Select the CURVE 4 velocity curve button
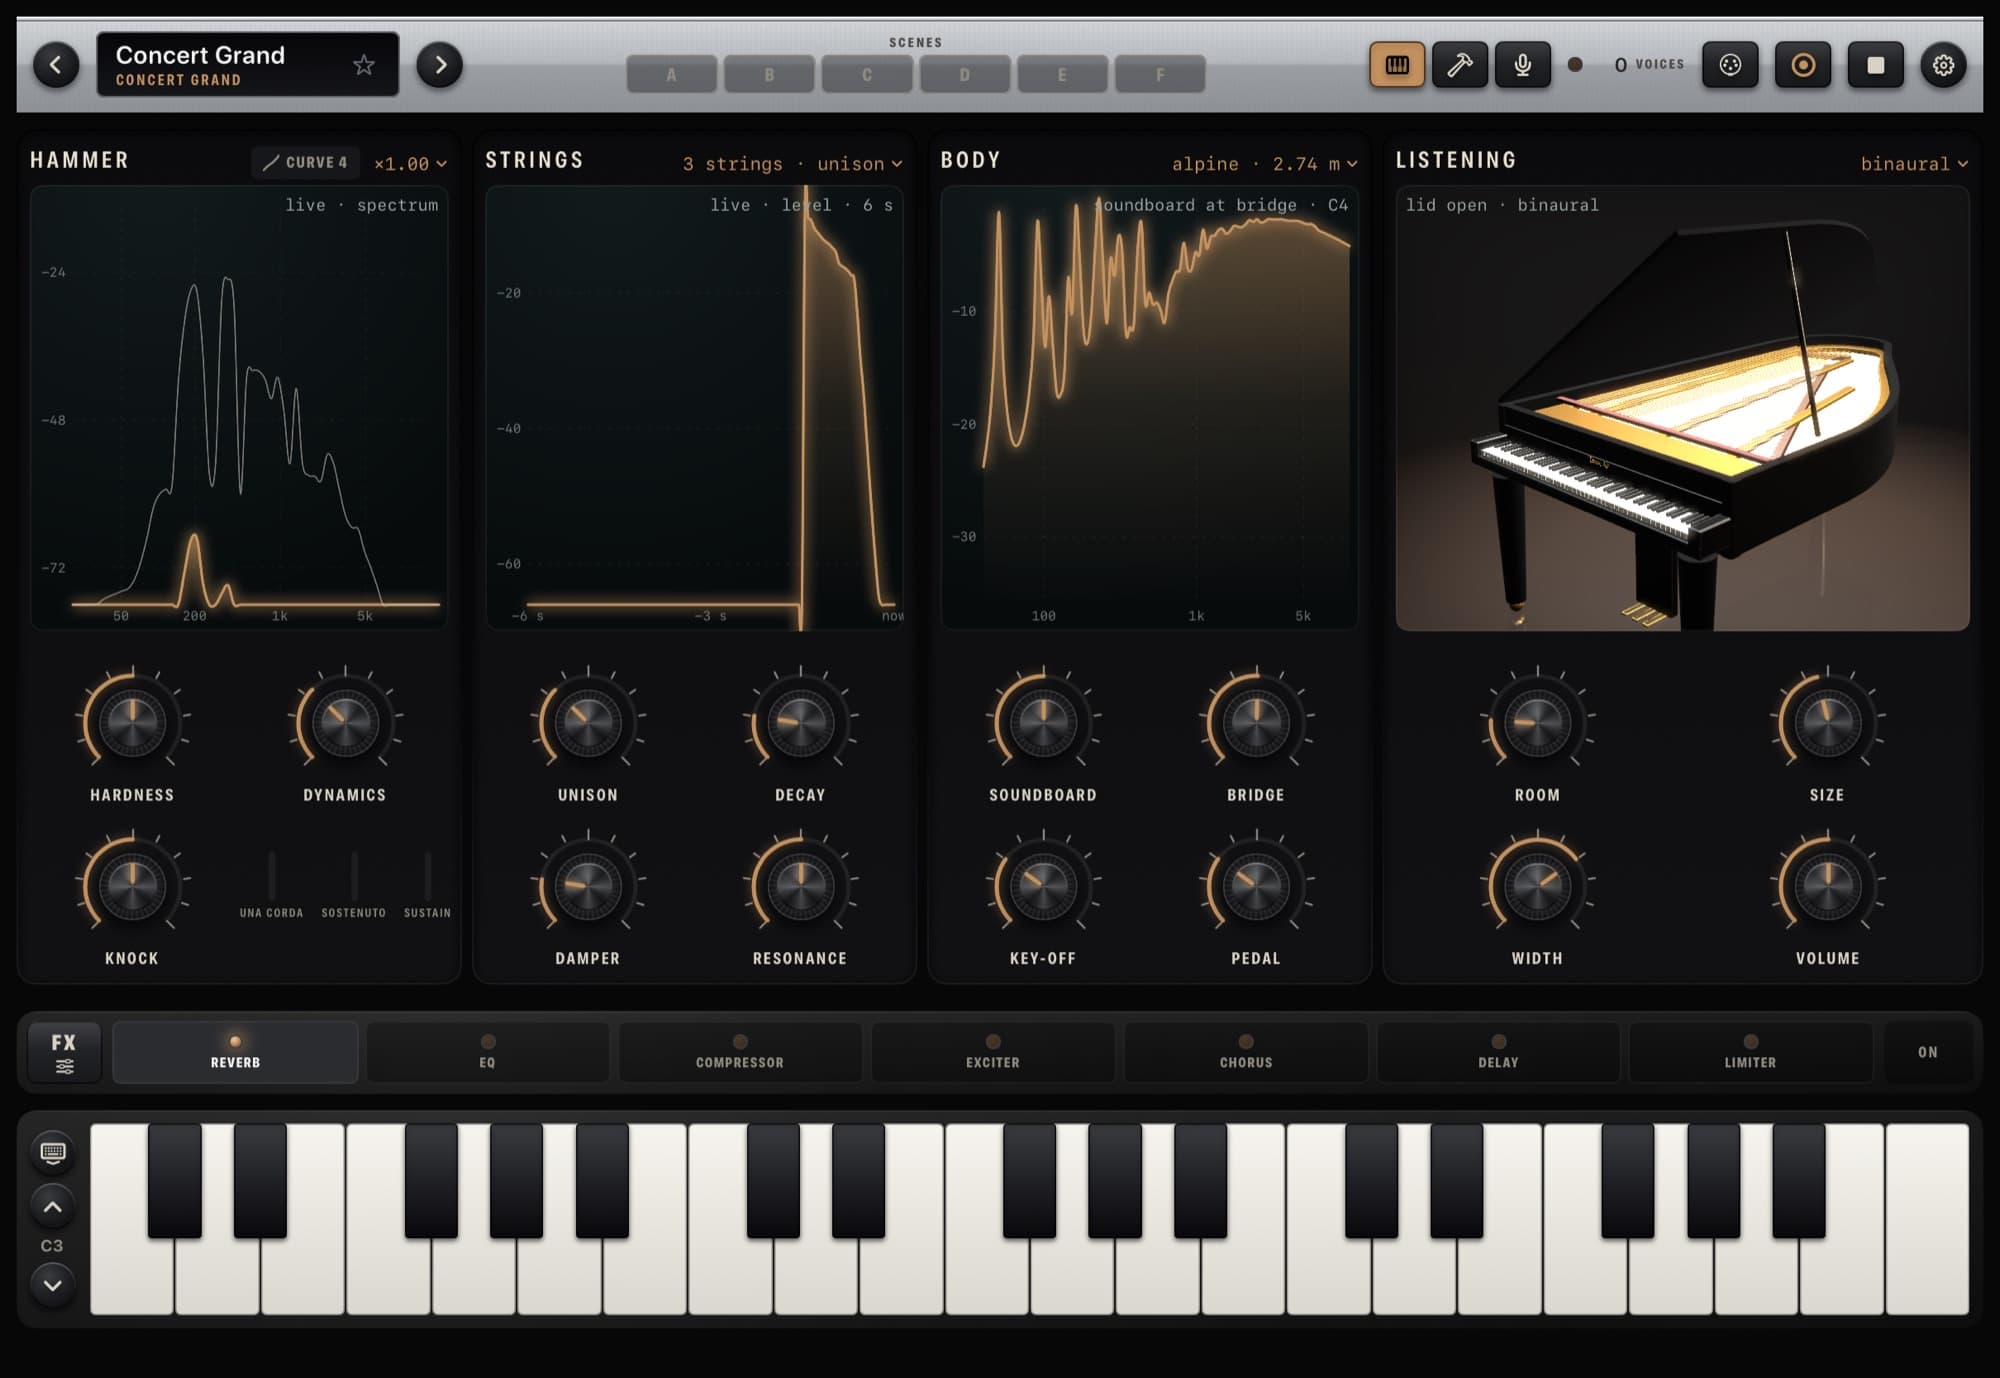Viewport: 2000px width, 1378px height. click(305, 162)
